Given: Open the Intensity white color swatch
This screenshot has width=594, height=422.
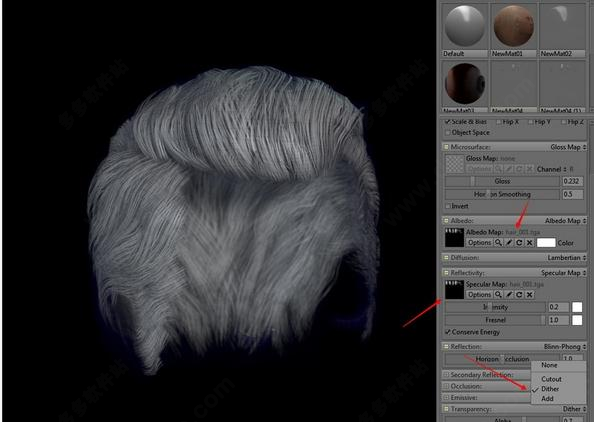Looking at the screenshot, I should pos(577,307).
